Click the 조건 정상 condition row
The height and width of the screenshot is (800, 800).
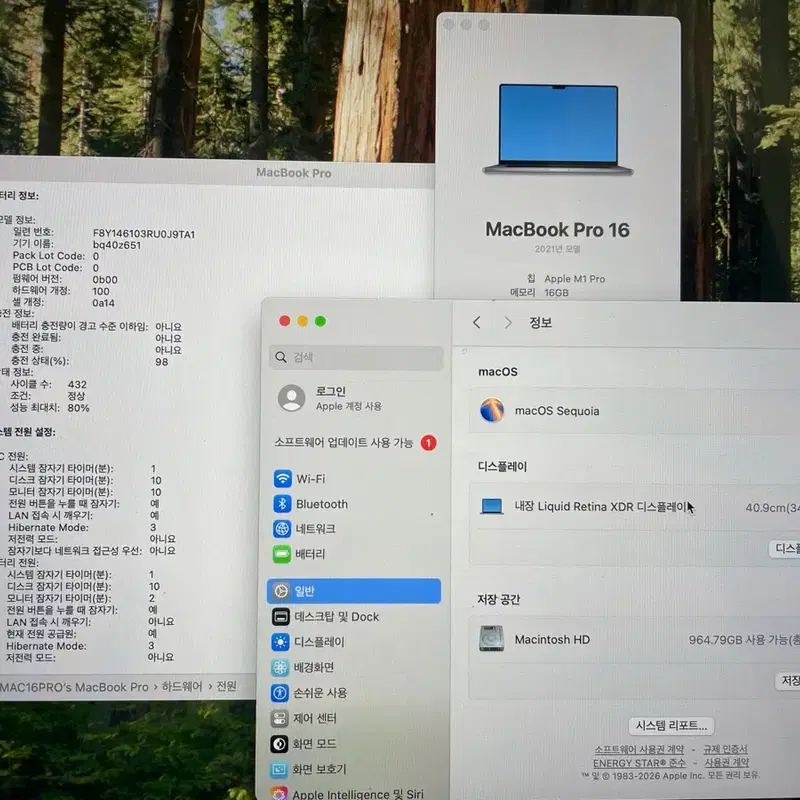[48, 396]
